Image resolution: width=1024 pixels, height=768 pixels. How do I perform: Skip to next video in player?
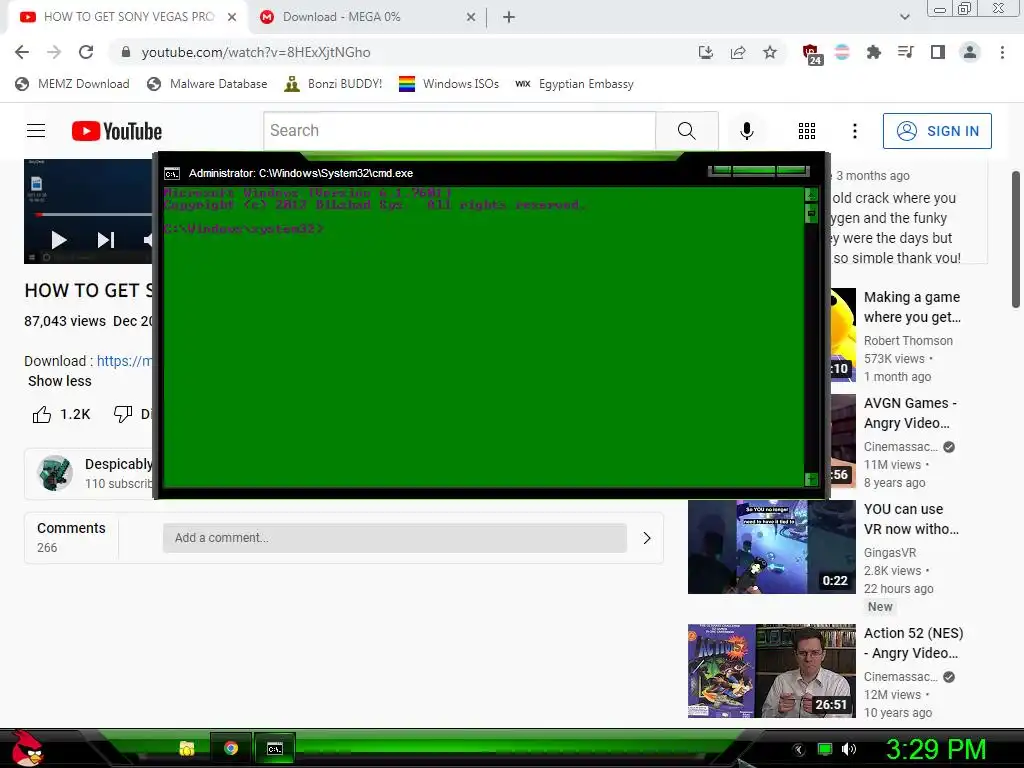[x=106, y=240]
